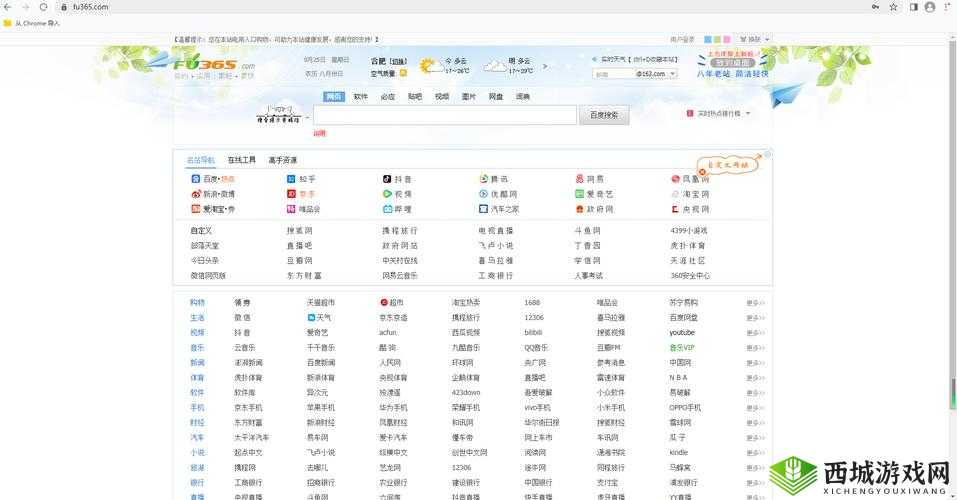This screenshot has height=500, width=957.
Task: Bookmark this page with the star icon
Action: click(894, 7)
